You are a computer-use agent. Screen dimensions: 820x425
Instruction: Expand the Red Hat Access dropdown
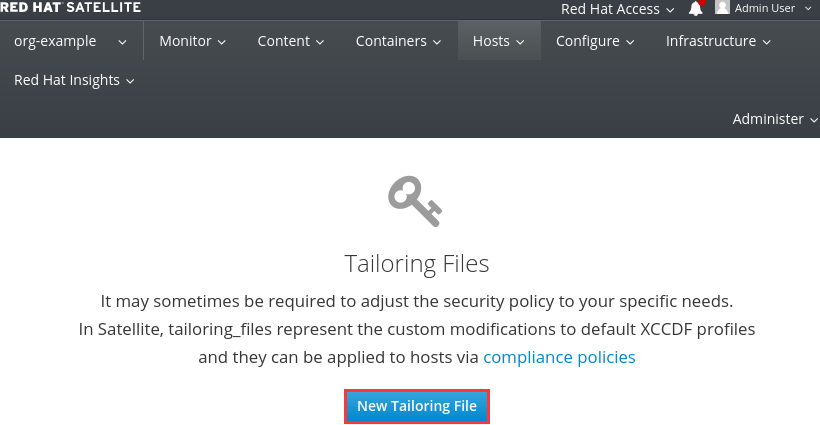pos(617,9)
